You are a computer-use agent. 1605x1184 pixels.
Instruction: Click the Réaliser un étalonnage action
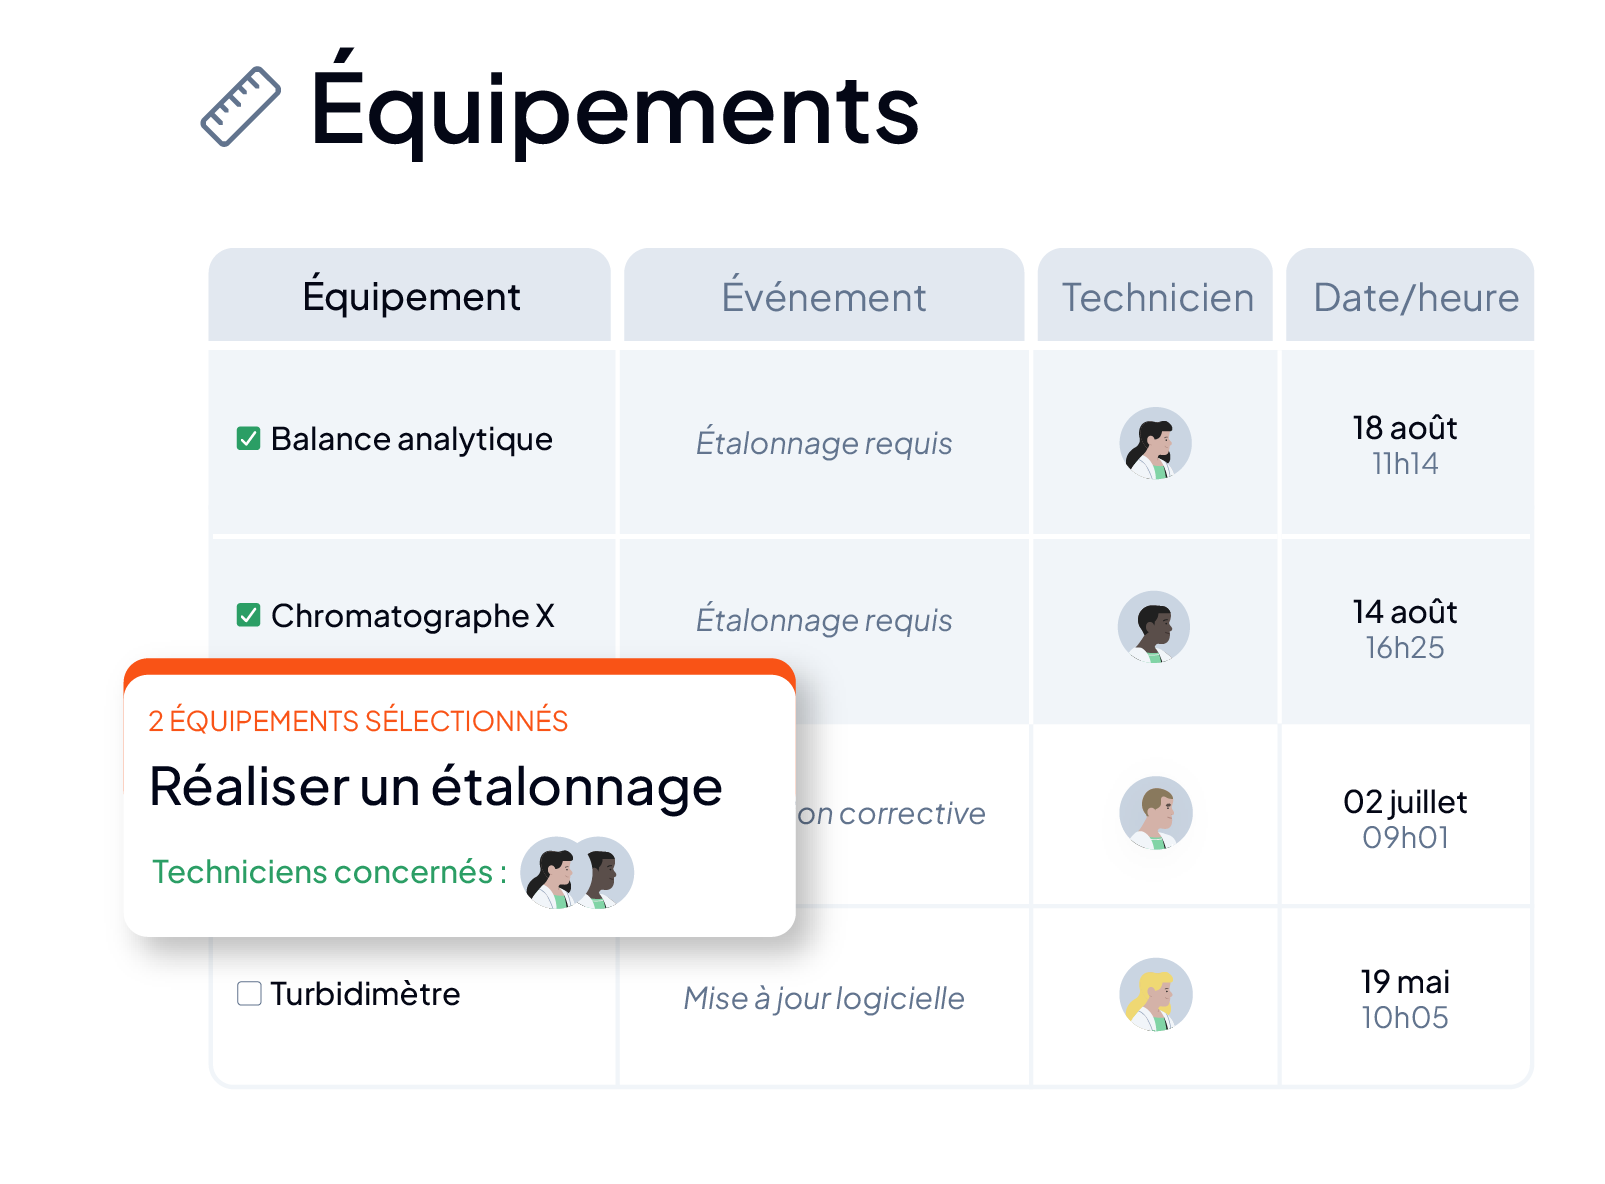pyautogui.click(x=436, y=786)
